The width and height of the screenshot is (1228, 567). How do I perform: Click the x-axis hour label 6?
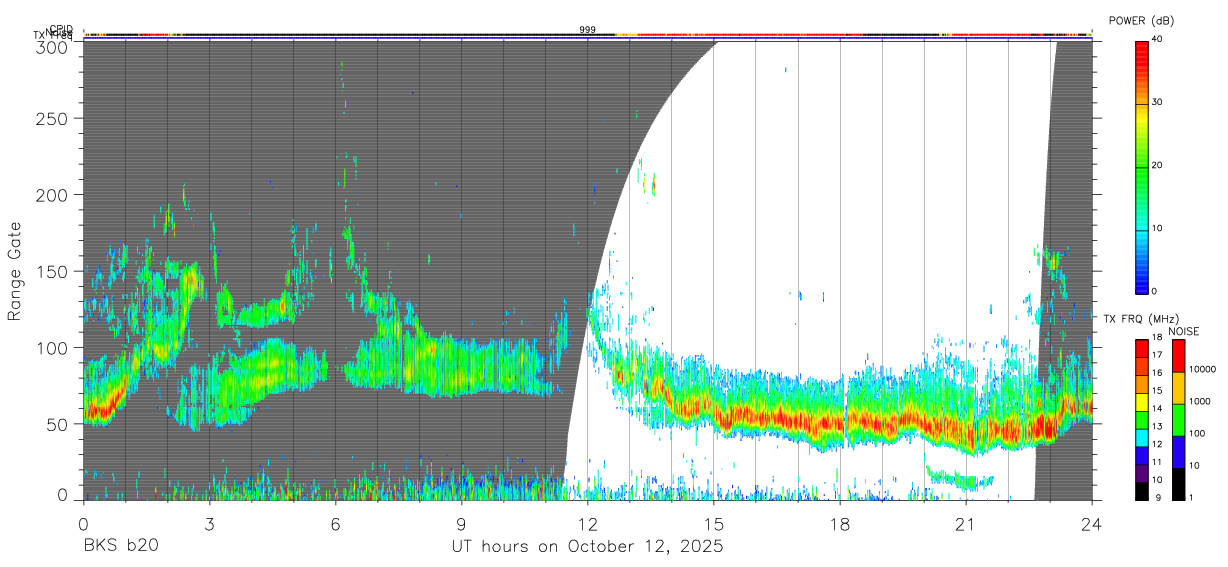point(335,523)
